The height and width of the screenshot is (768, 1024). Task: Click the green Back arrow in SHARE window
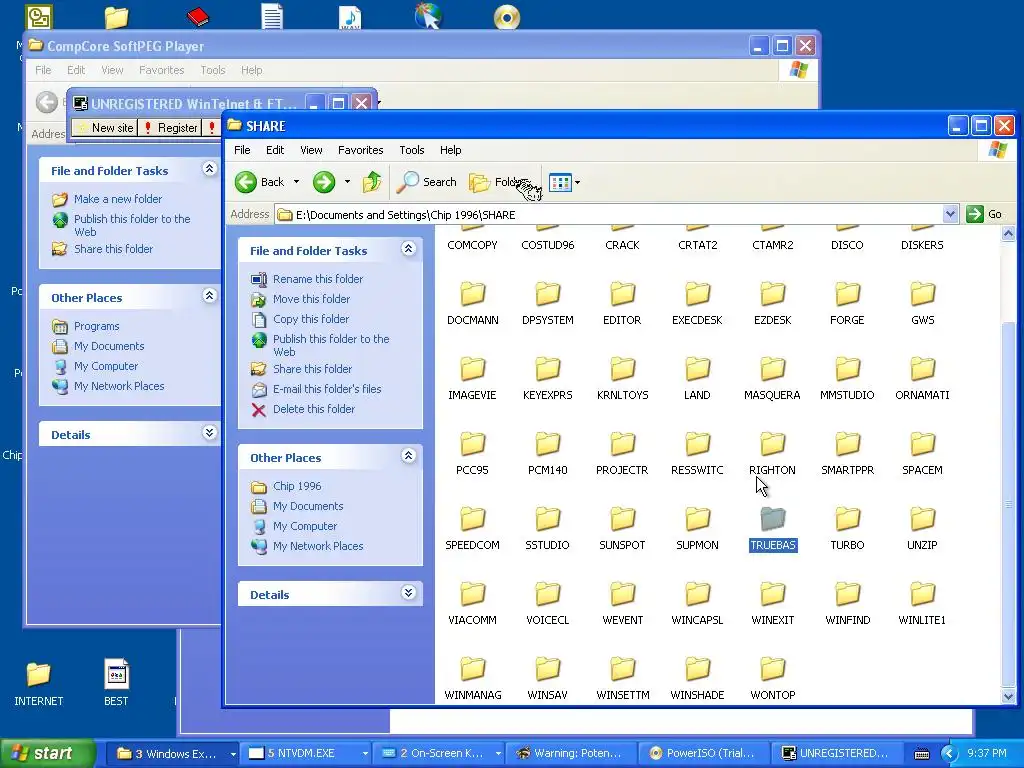point(246,182)
